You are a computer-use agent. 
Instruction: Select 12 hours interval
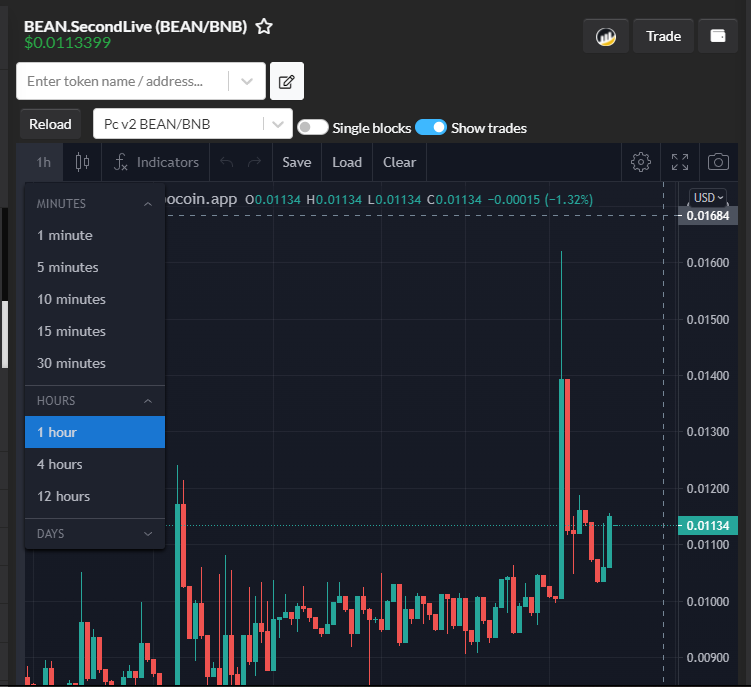(95, 496)
